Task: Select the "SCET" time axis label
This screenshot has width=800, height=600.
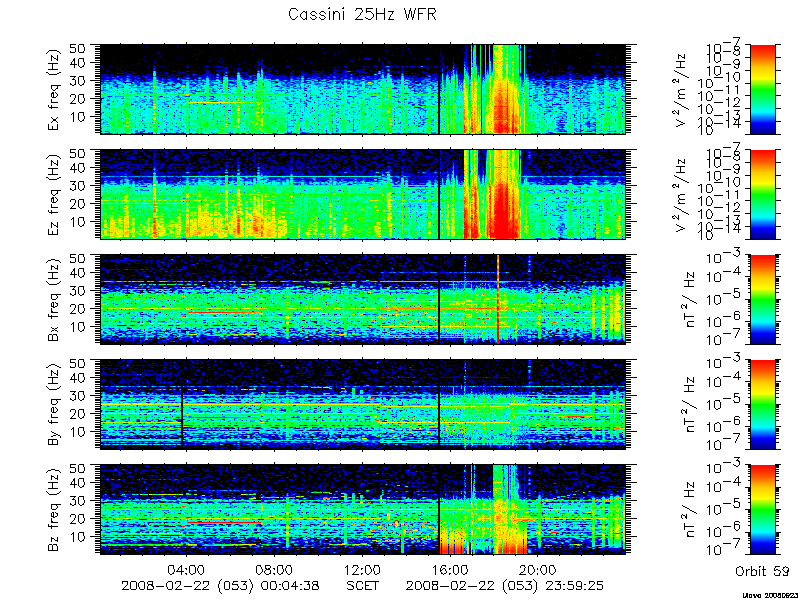Action: point(363,585)
